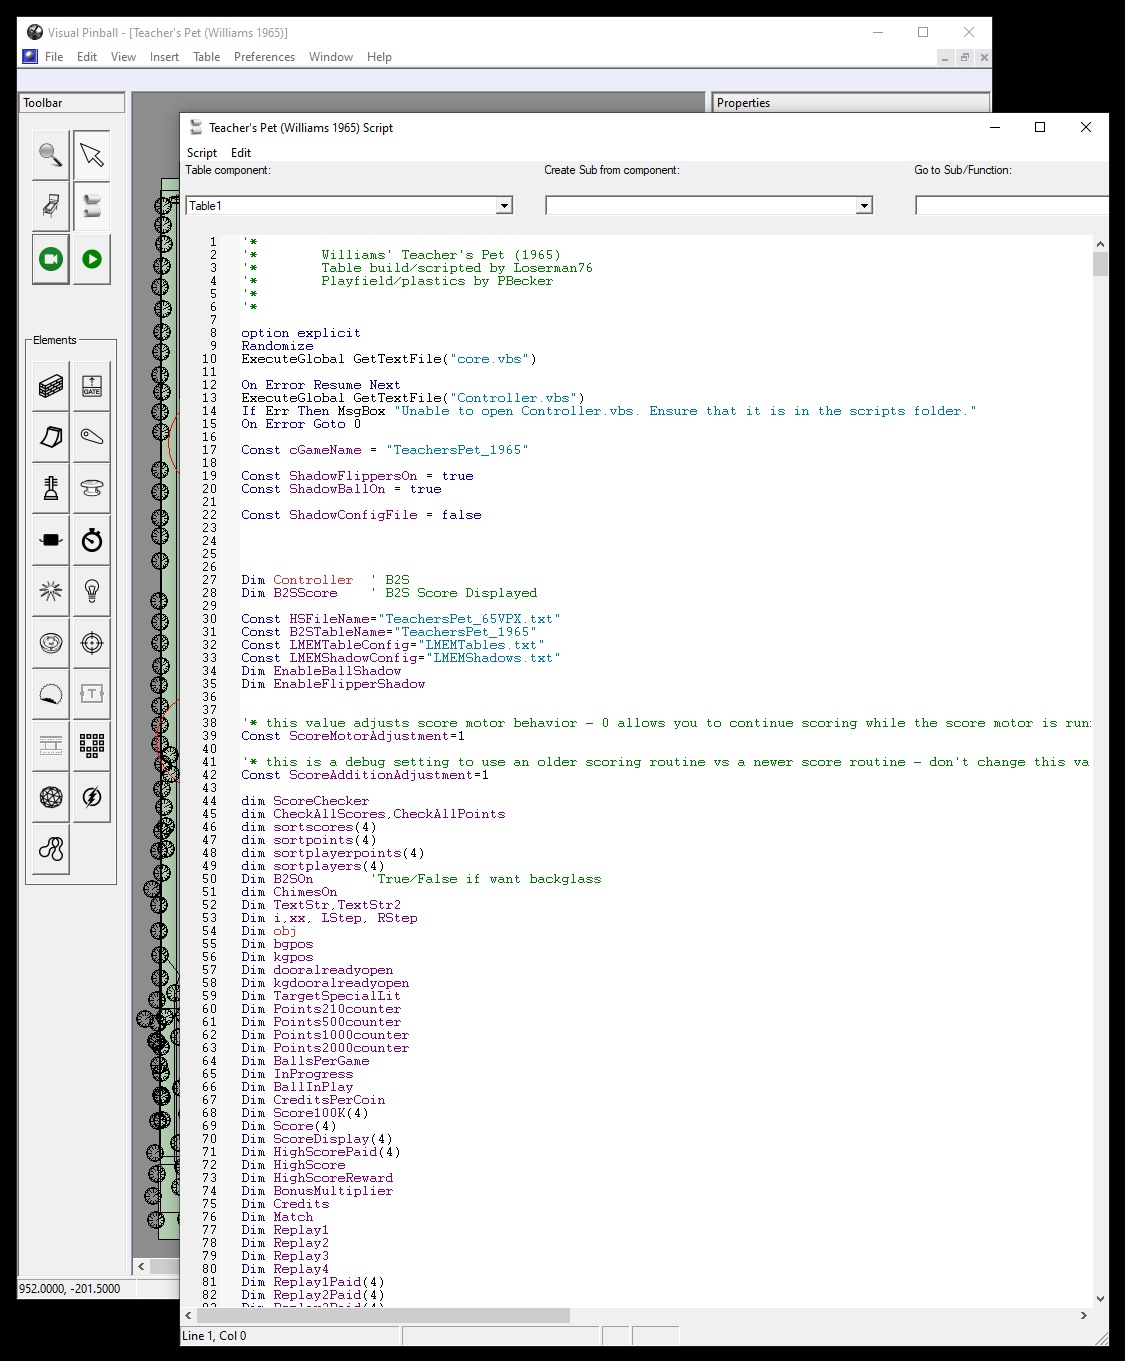Click the Wall element tool
This screenshot has width=1125, height=1361.
51,386
